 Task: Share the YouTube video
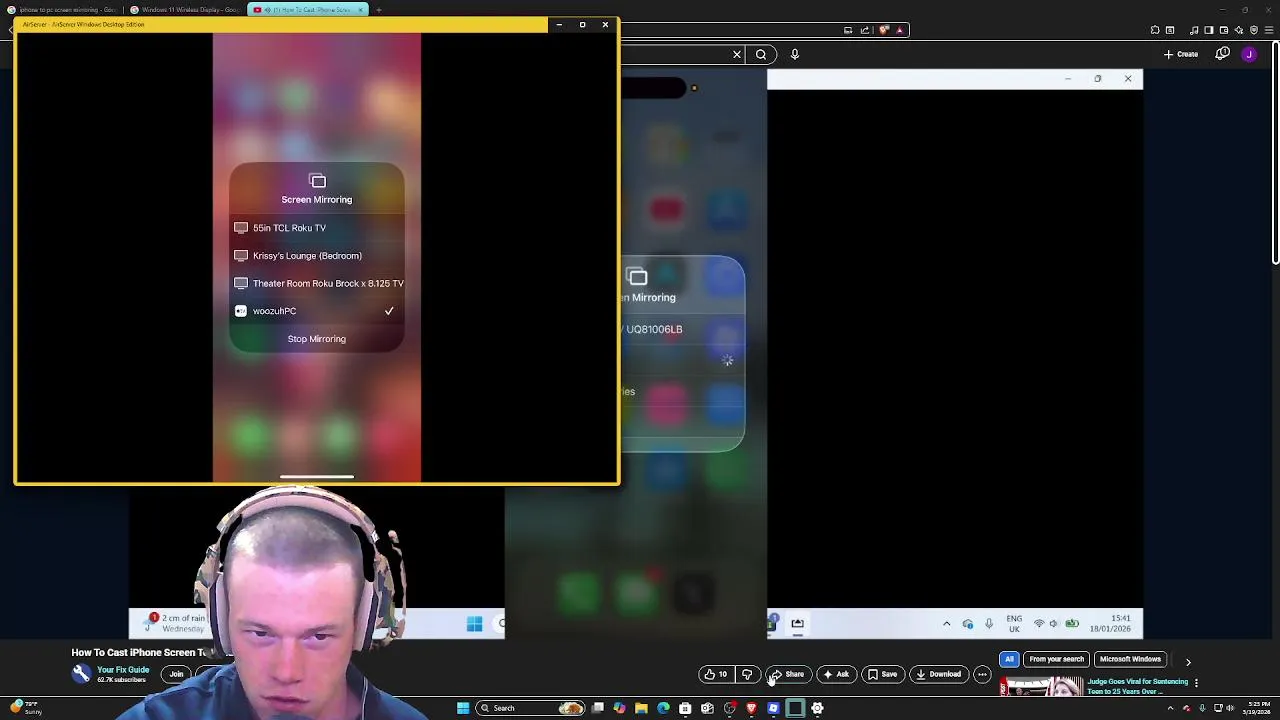tap(787, 674)
